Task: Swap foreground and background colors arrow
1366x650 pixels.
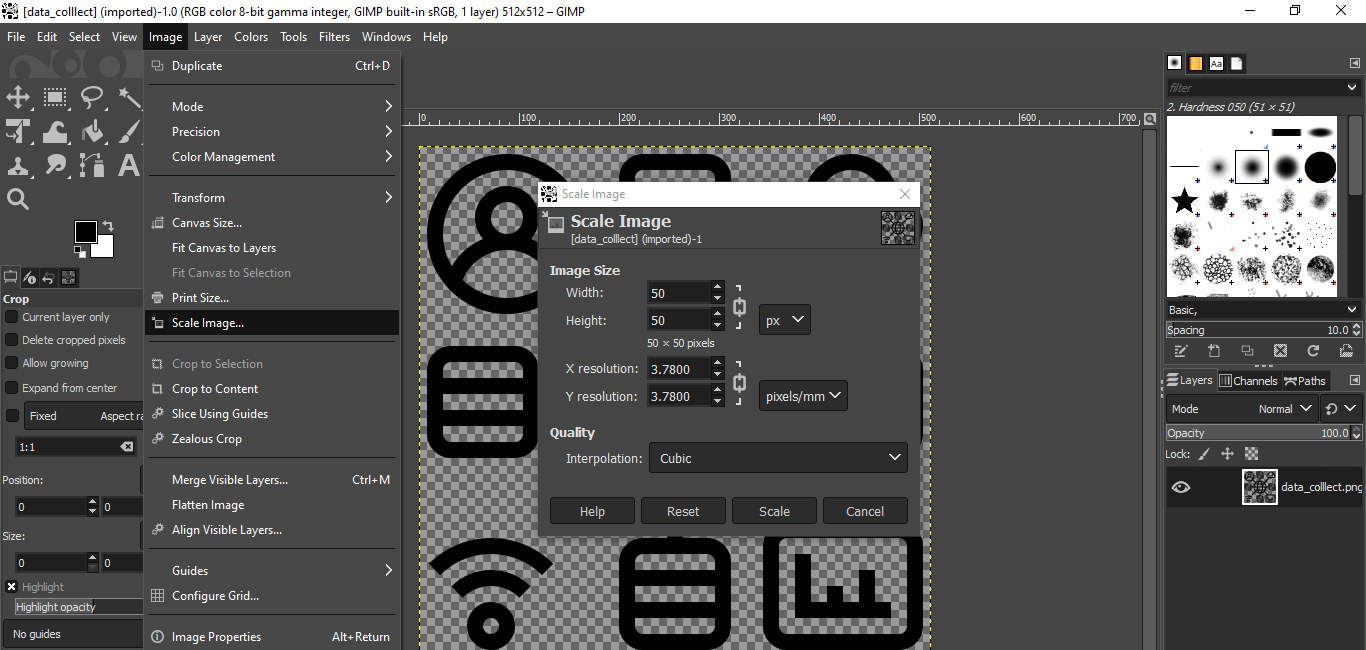Action: coord(108,226)
